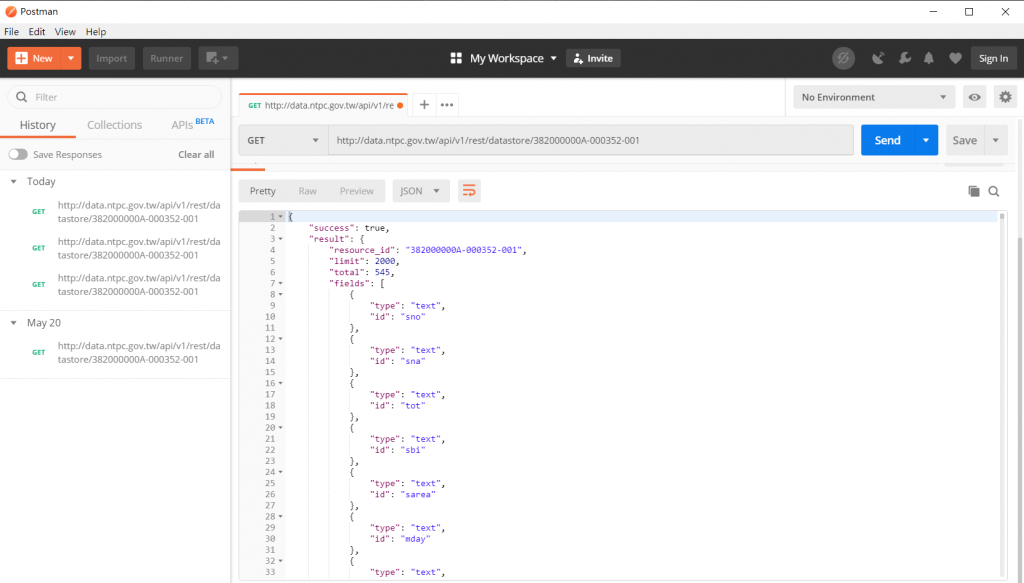This screenshot has height=583, width=1024.
Task: Collapse fold arrow on line 8
Action: point(281,294)
